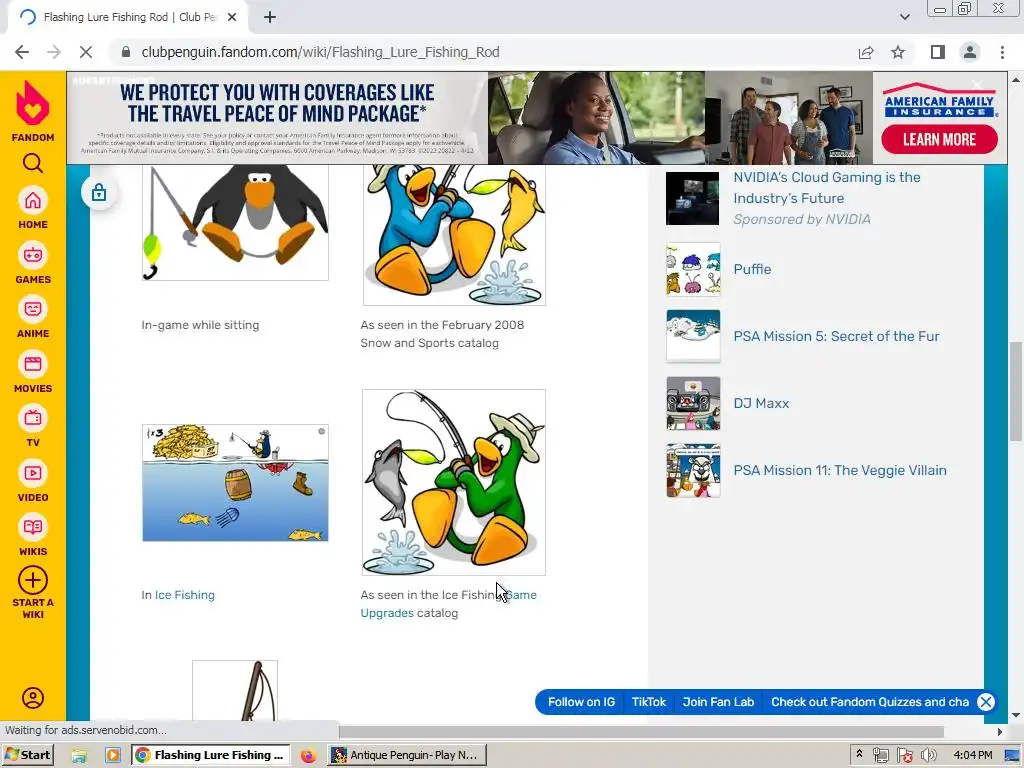Open the Chrome profile avatar icon
1024x768 pixels.
pos(970,52)
